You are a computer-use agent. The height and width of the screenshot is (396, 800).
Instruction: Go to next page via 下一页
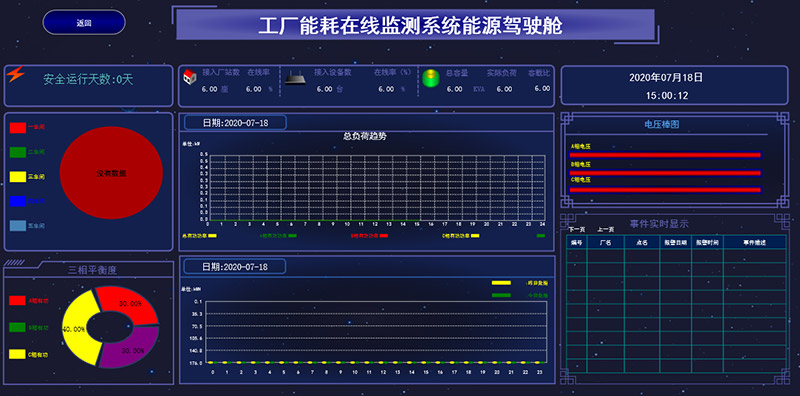pos(577,230)
